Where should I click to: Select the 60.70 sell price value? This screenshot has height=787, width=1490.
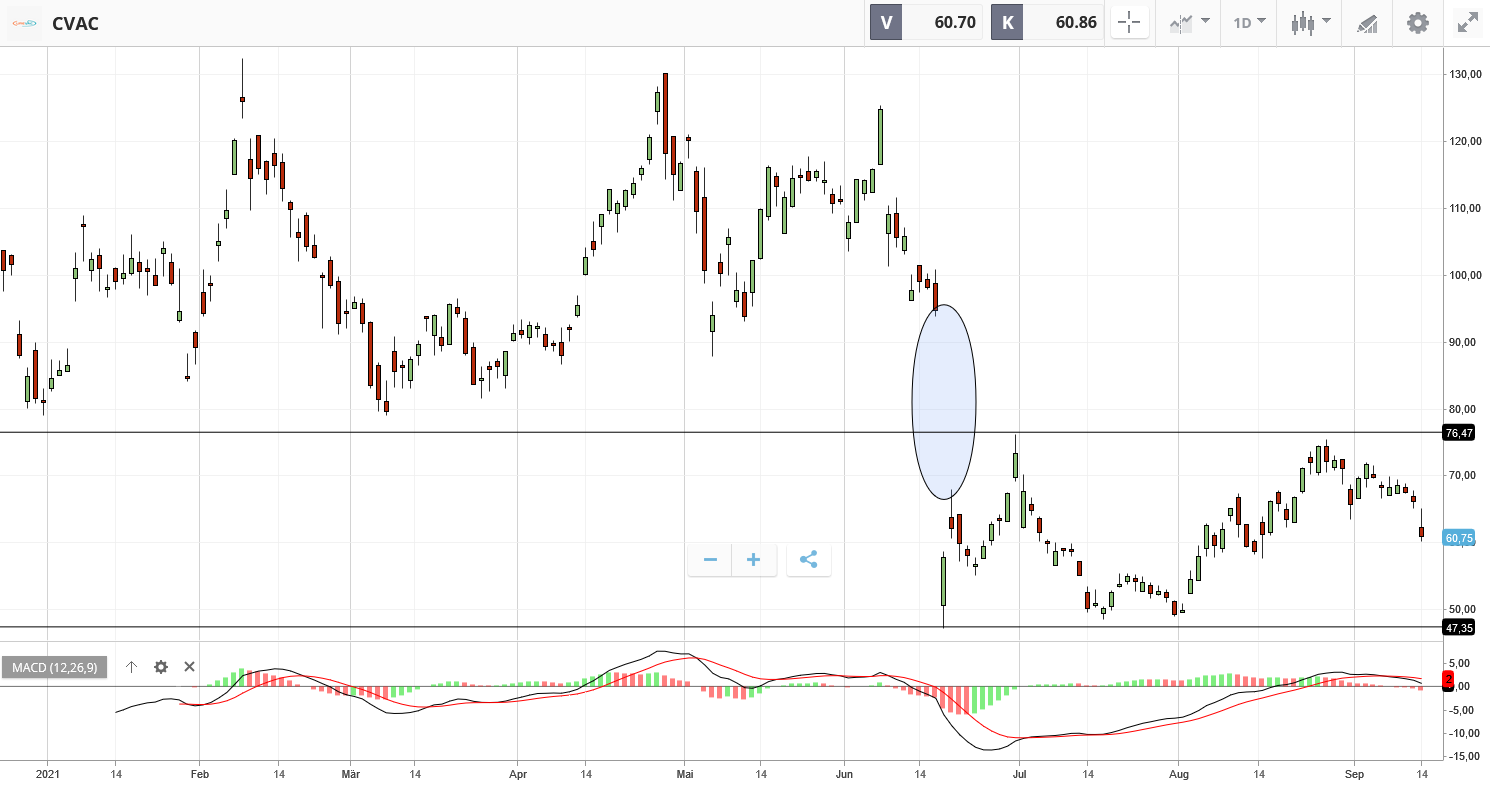tap(955, 22)
